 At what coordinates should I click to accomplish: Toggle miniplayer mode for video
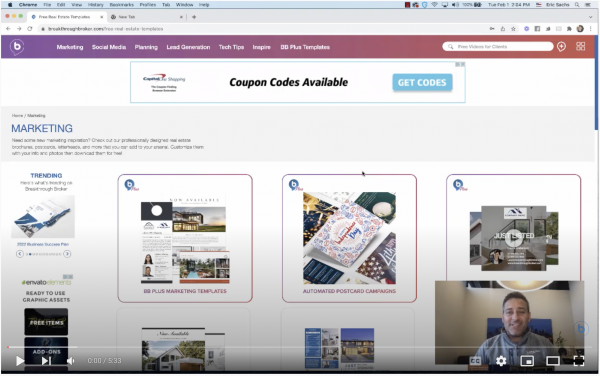[x=527, y=361]
